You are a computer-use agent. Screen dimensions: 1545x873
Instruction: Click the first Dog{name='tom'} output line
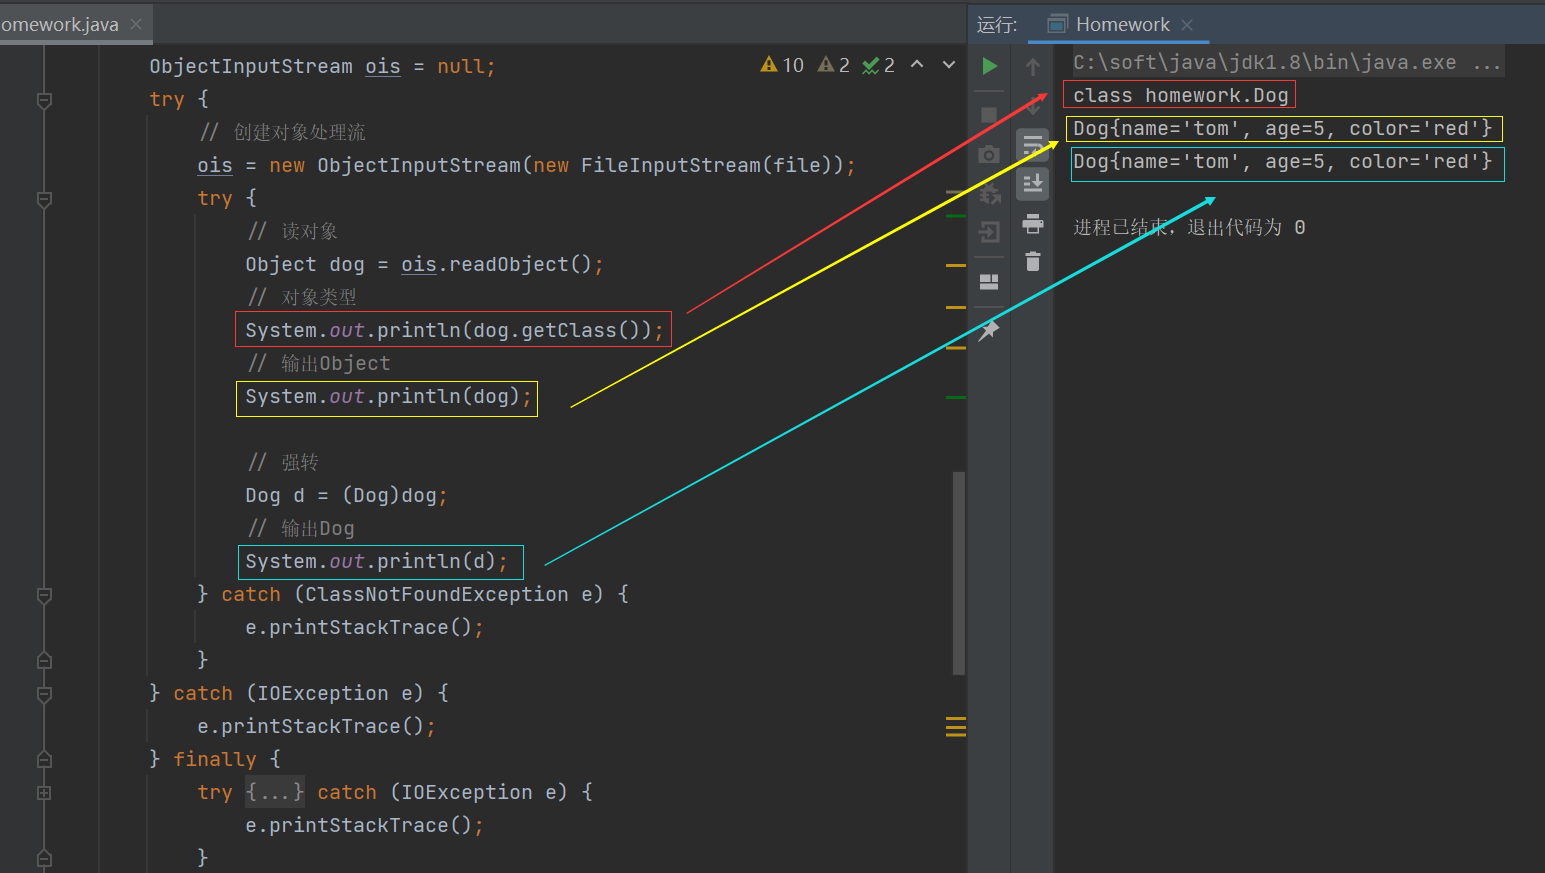tap(1282, 128)
